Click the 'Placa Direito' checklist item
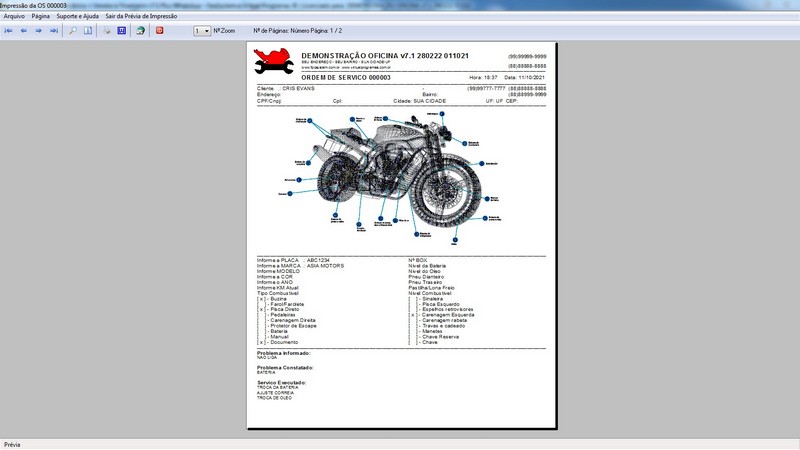 (x=278, y=310)
